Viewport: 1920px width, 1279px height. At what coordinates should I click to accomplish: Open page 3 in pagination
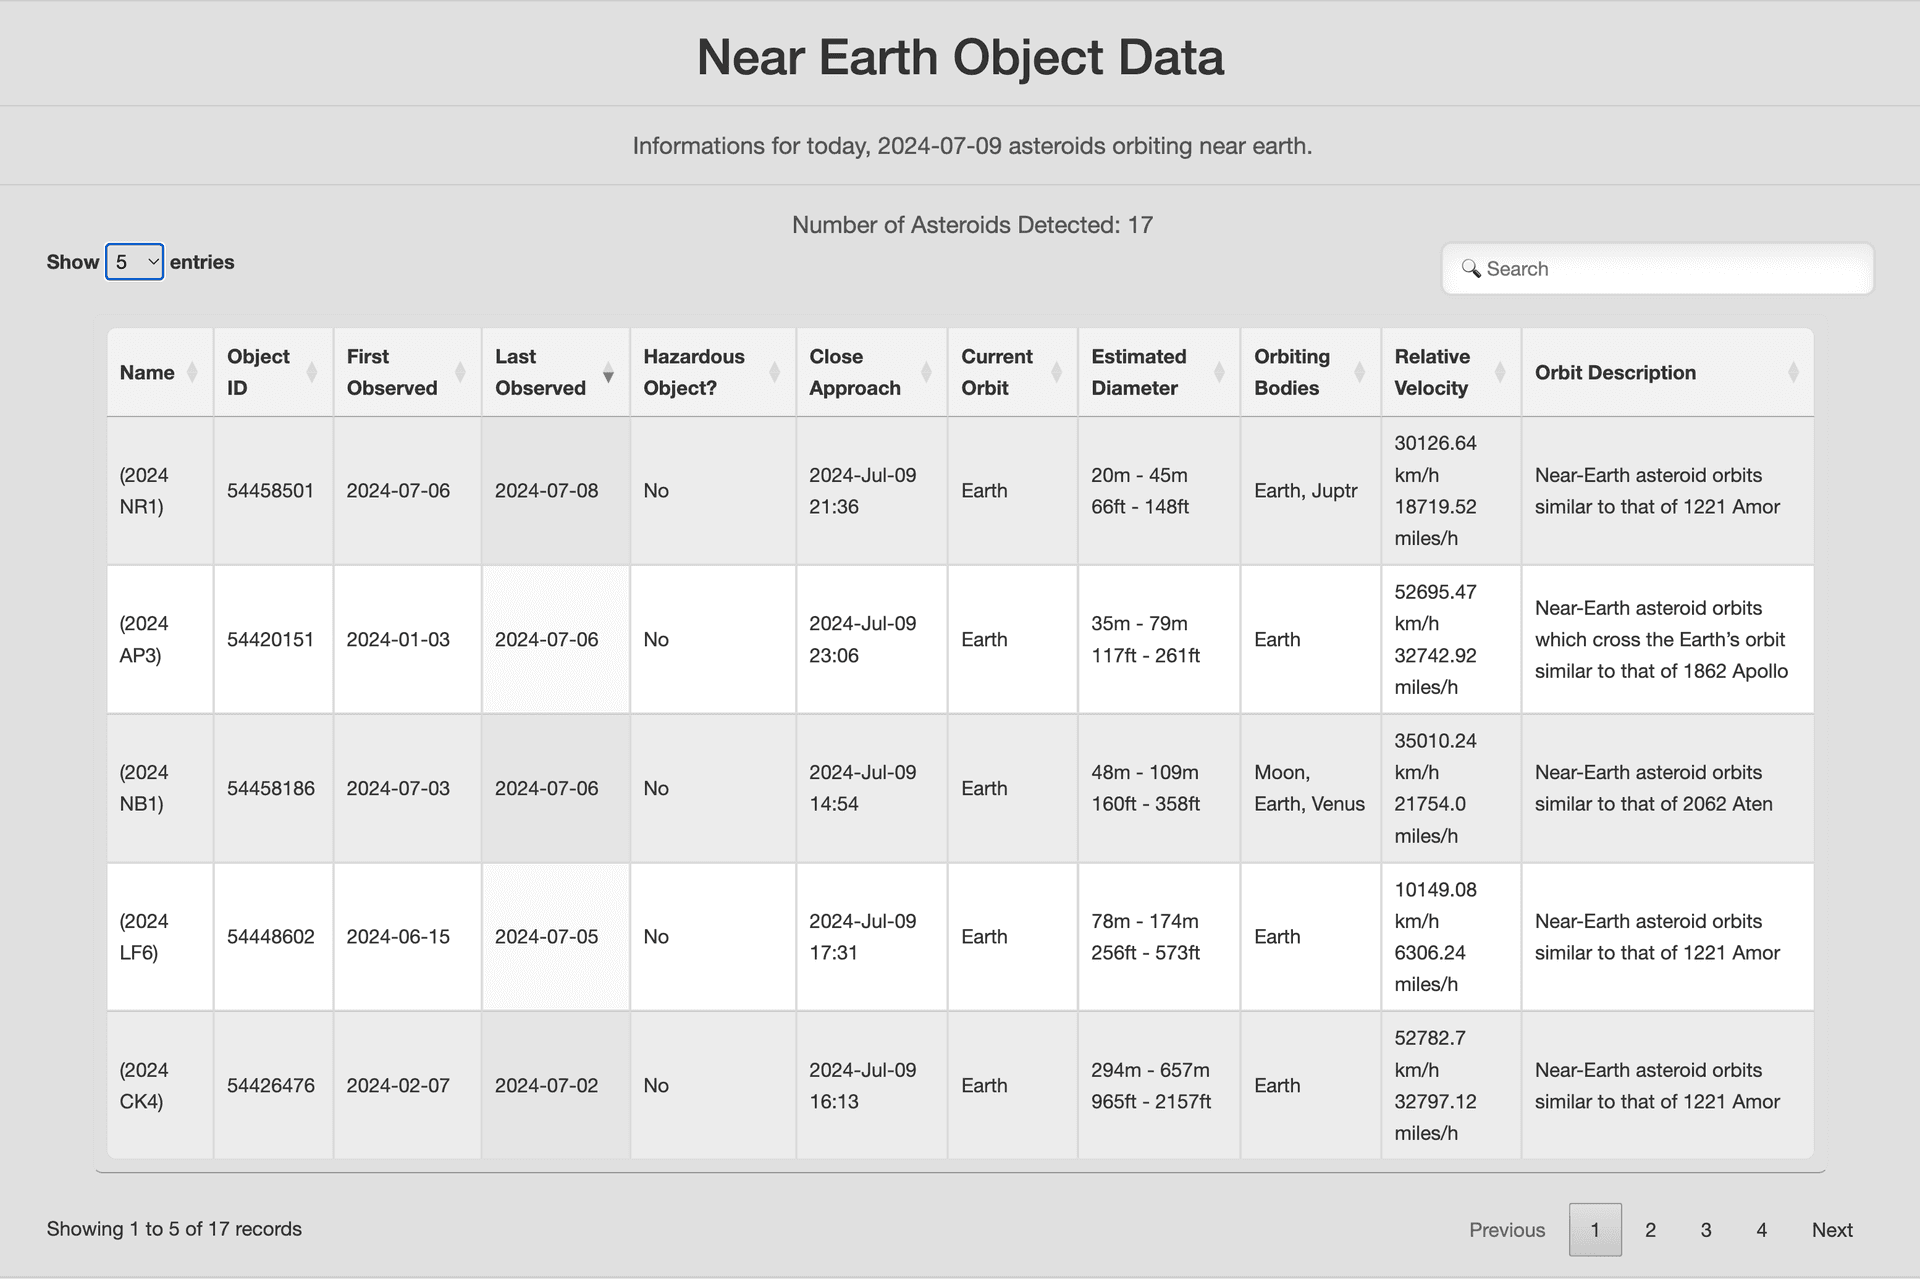click(x=1706, y=1230)
